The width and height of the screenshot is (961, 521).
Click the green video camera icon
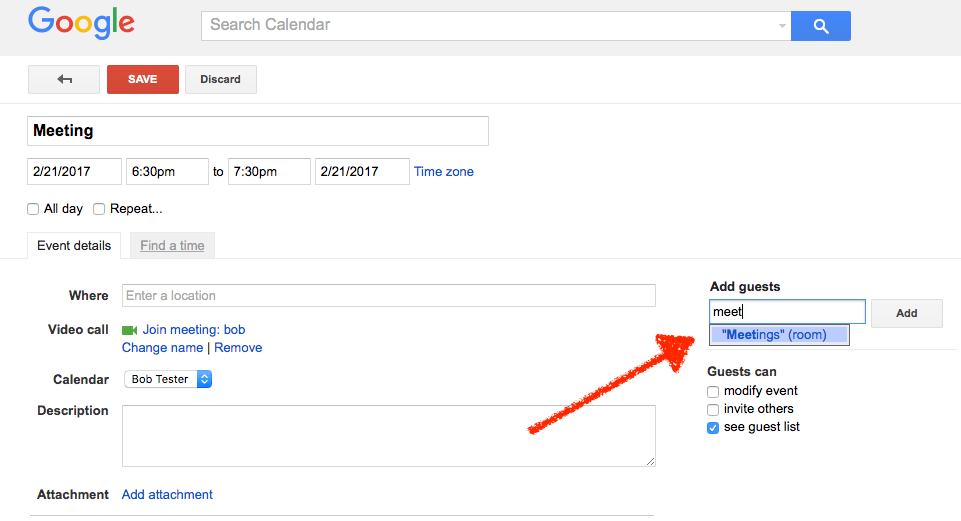(129, 330)
